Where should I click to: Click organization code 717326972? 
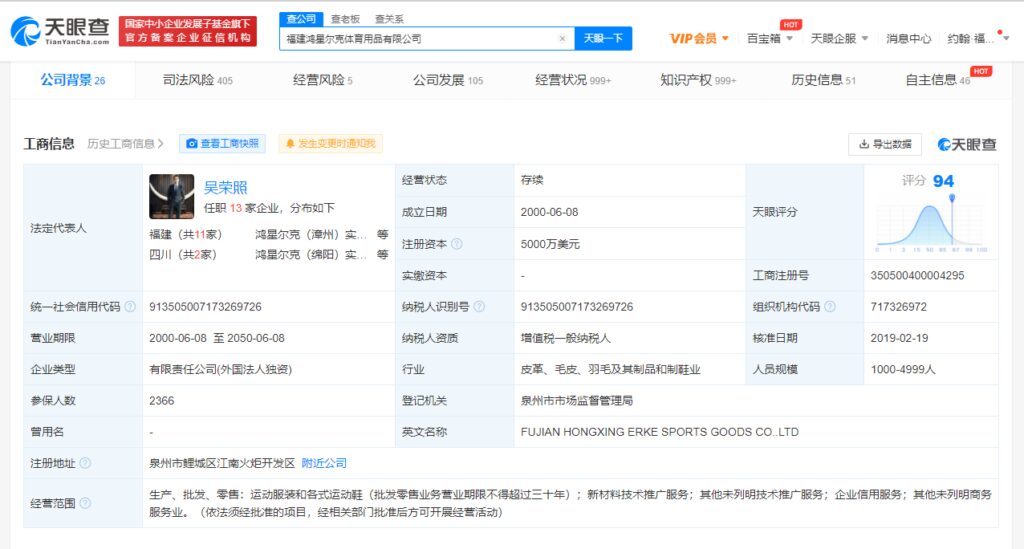(898, 307)
